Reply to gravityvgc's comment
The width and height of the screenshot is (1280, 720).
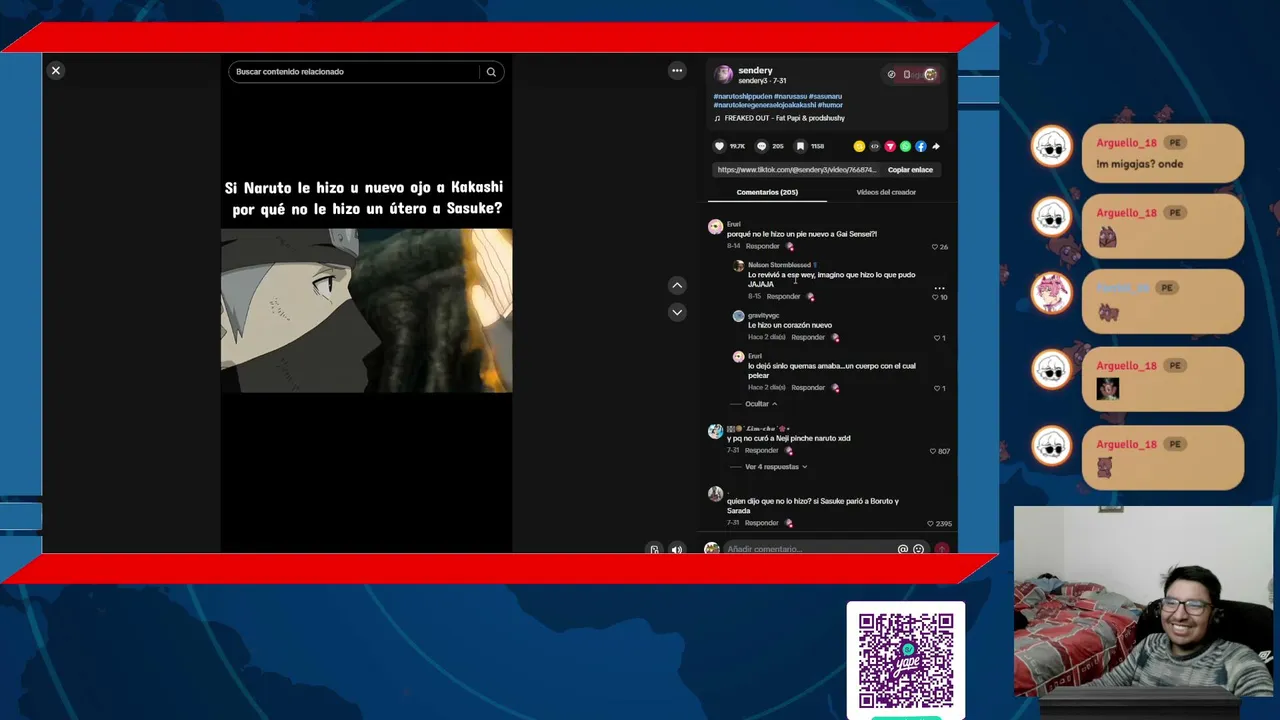pos(808,337)
